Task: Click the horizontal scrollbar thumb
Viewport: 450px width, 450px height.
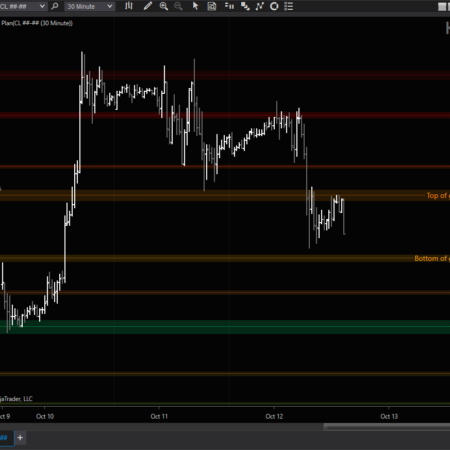Action: point(387,426)
